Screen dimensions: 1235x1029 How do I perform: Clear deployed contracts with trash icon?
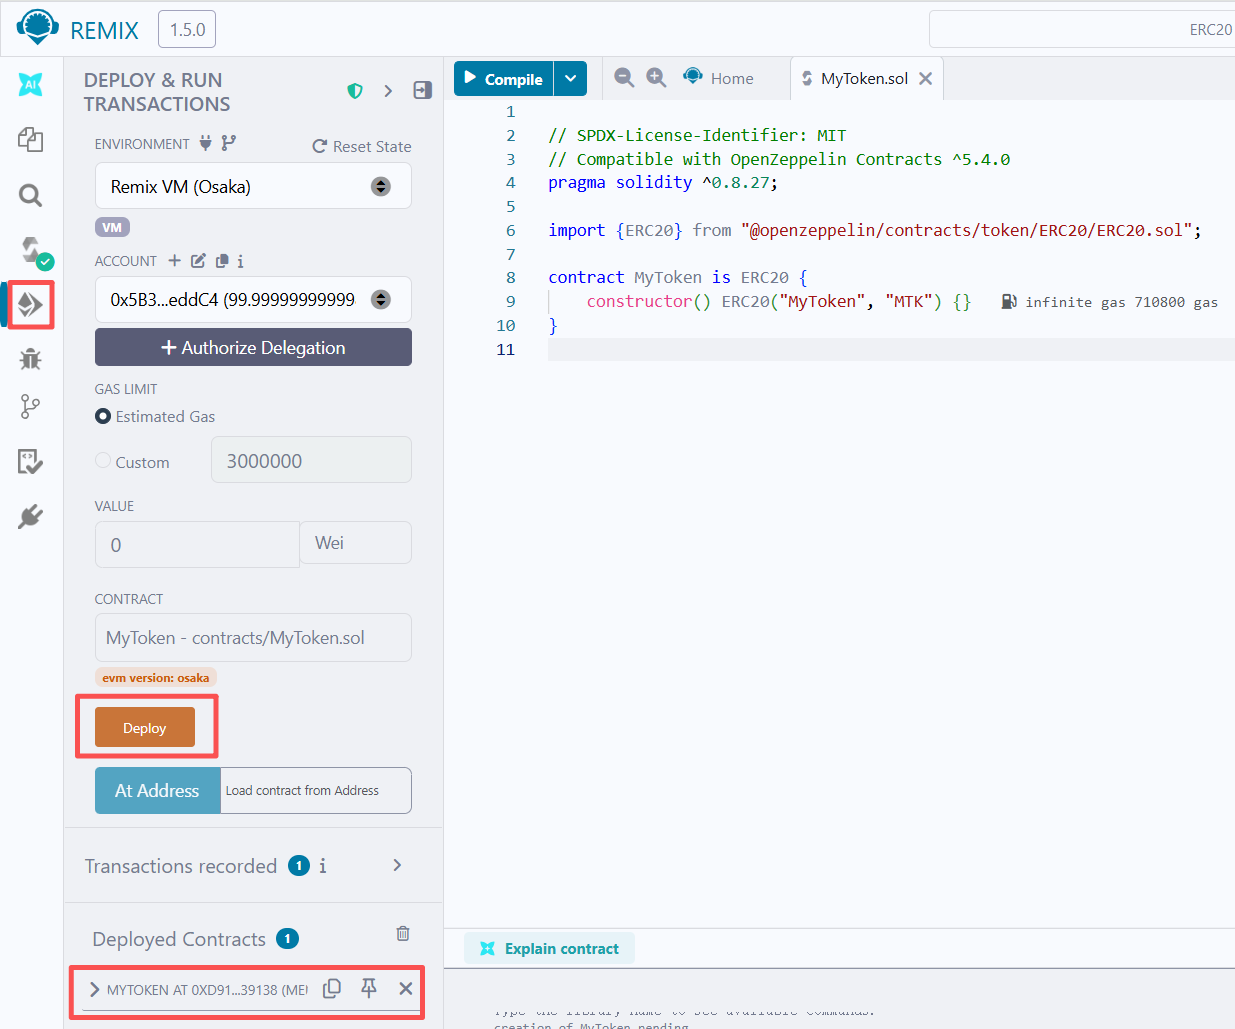403,933
